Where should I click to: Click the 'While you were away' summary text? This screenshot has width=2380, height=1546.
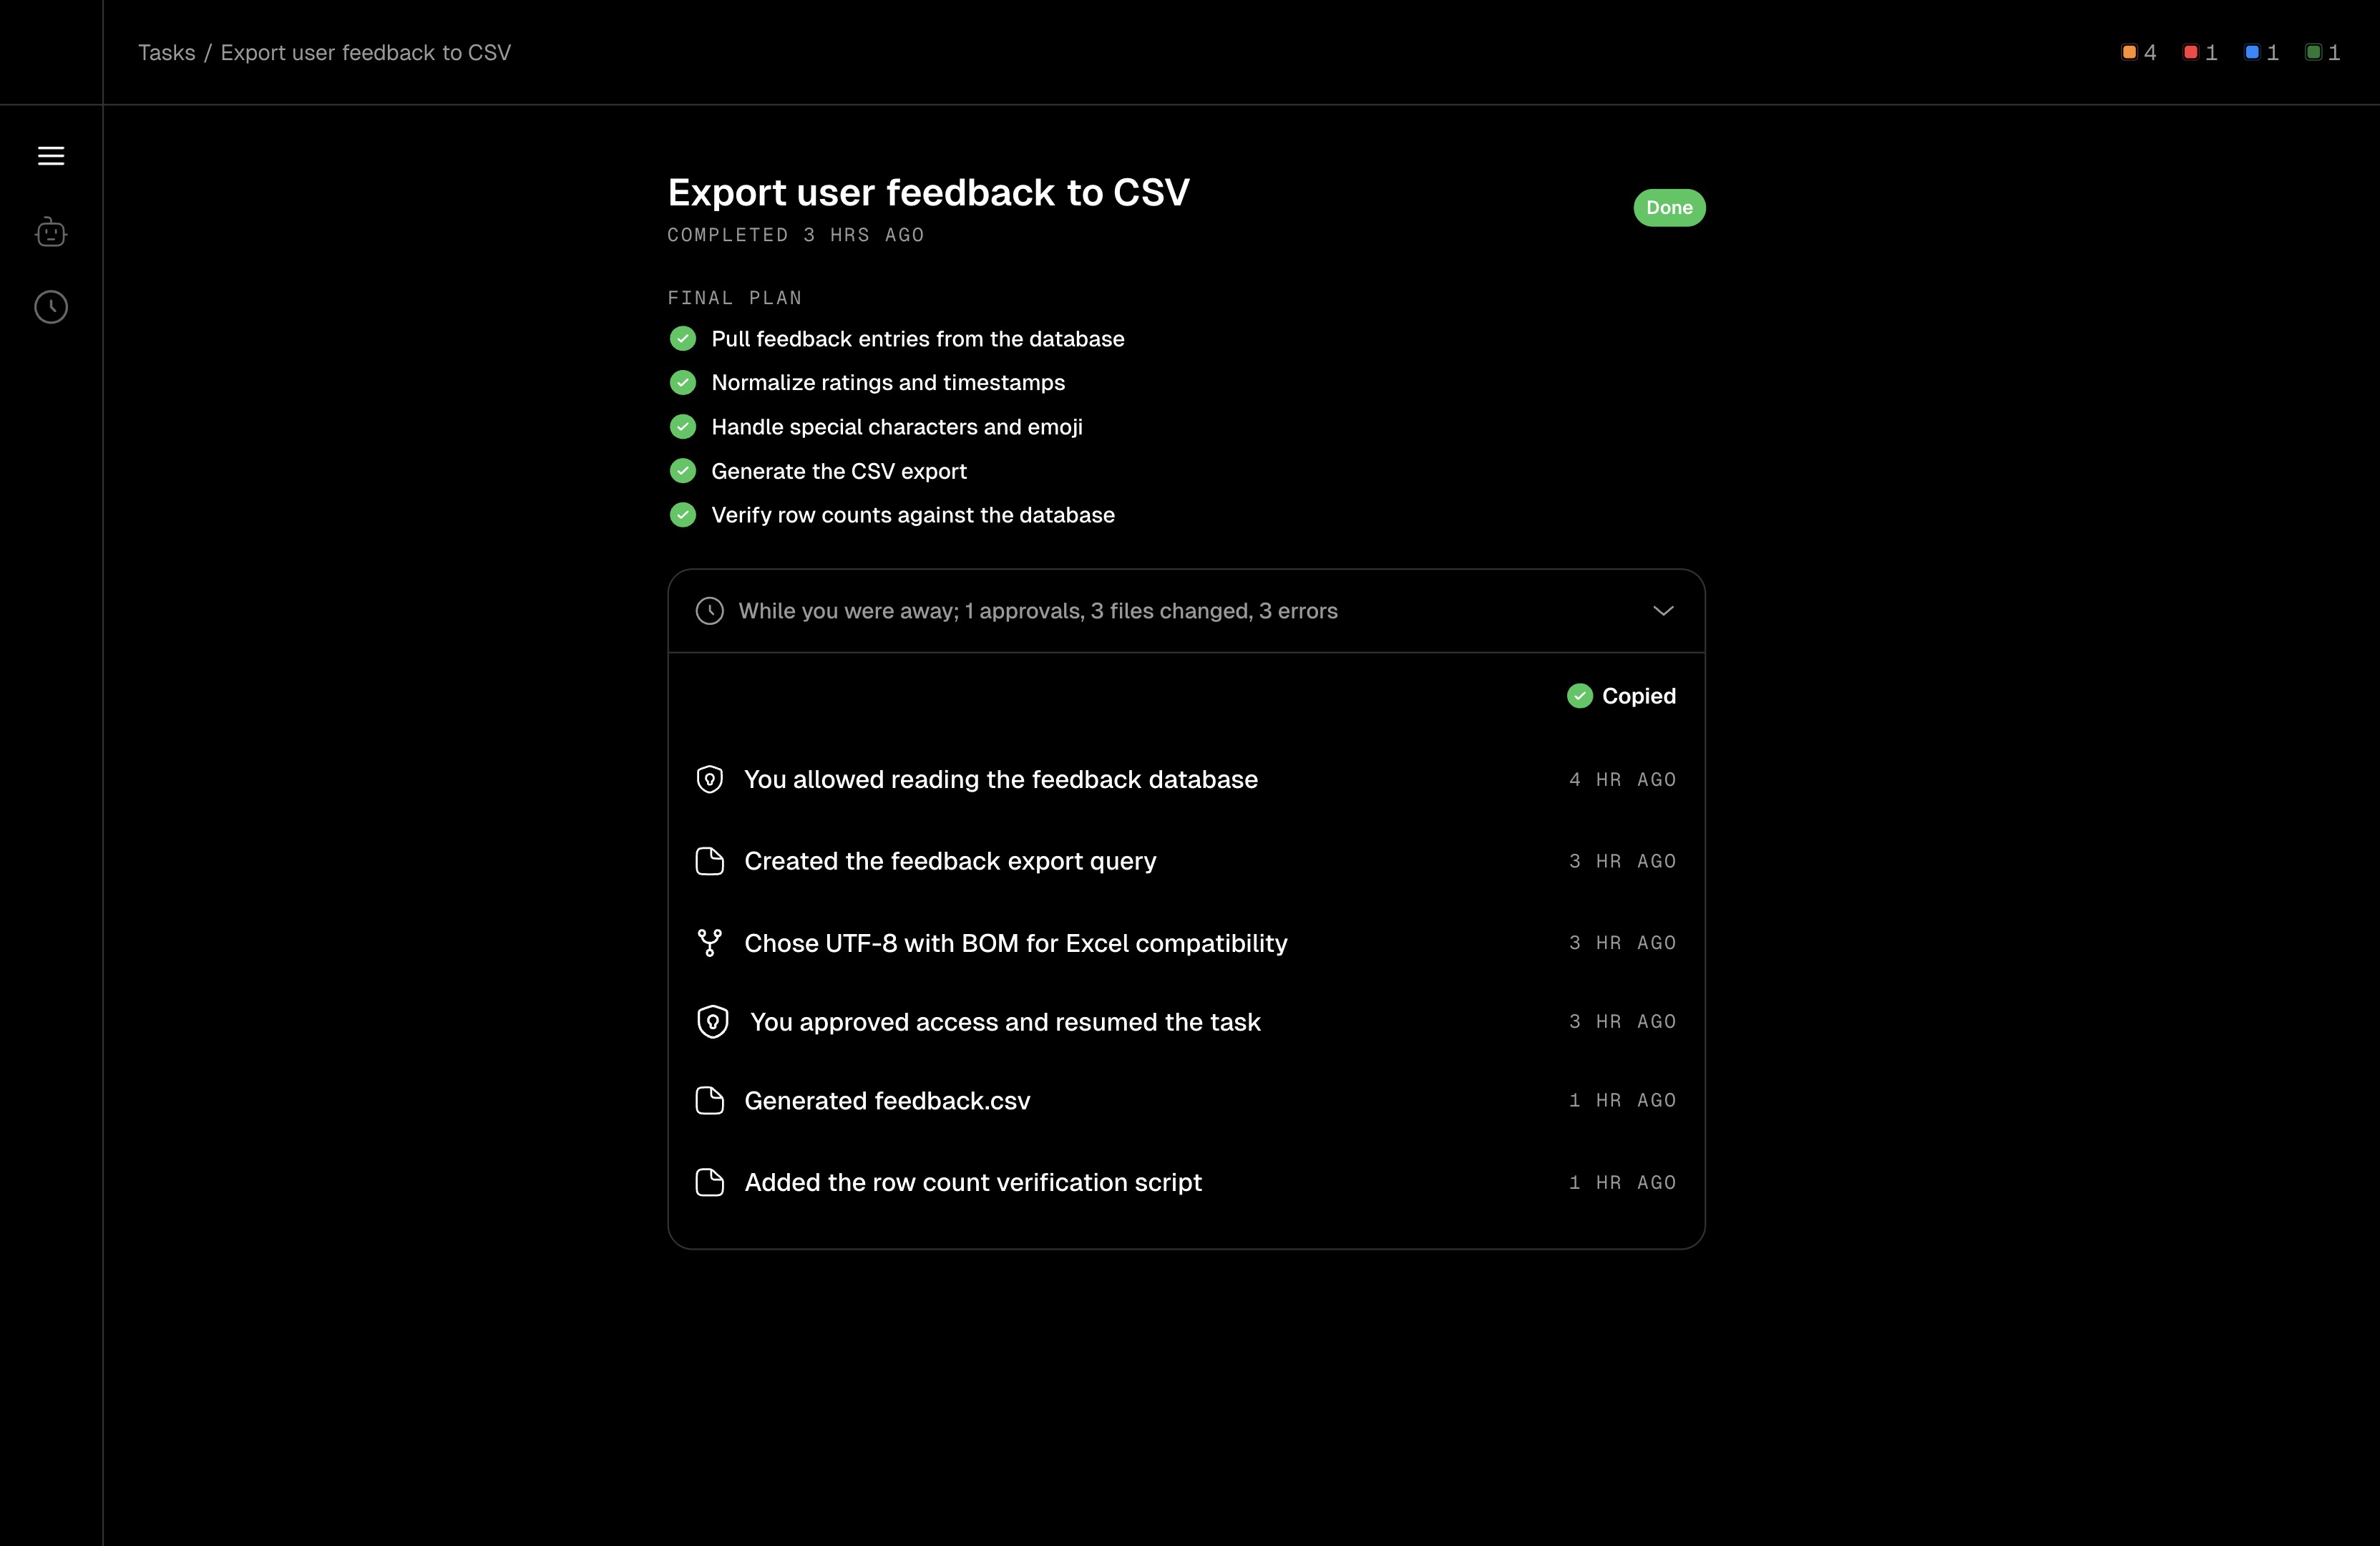coord(1038,611)
